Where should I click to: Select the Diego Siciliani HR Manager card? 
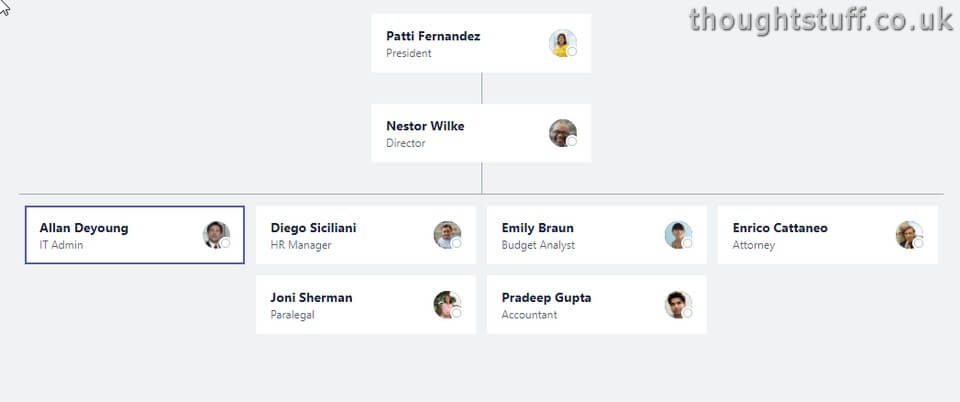[x=366, y=235]
